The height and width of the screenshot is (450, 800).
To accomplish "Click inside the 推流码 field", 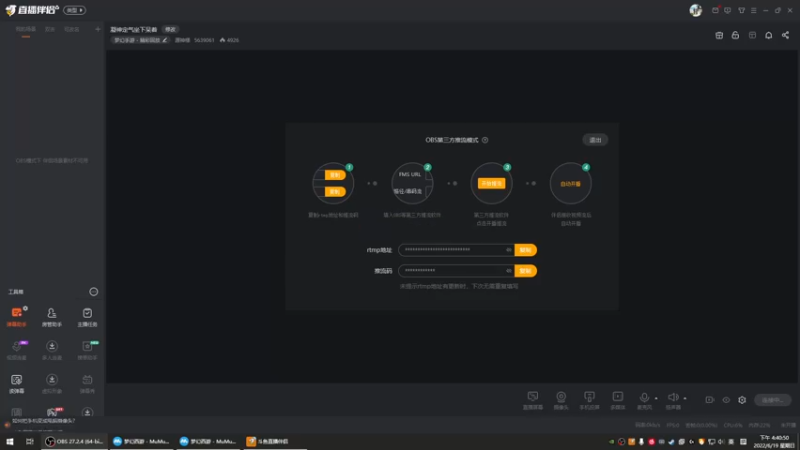I will pos(456,271).
